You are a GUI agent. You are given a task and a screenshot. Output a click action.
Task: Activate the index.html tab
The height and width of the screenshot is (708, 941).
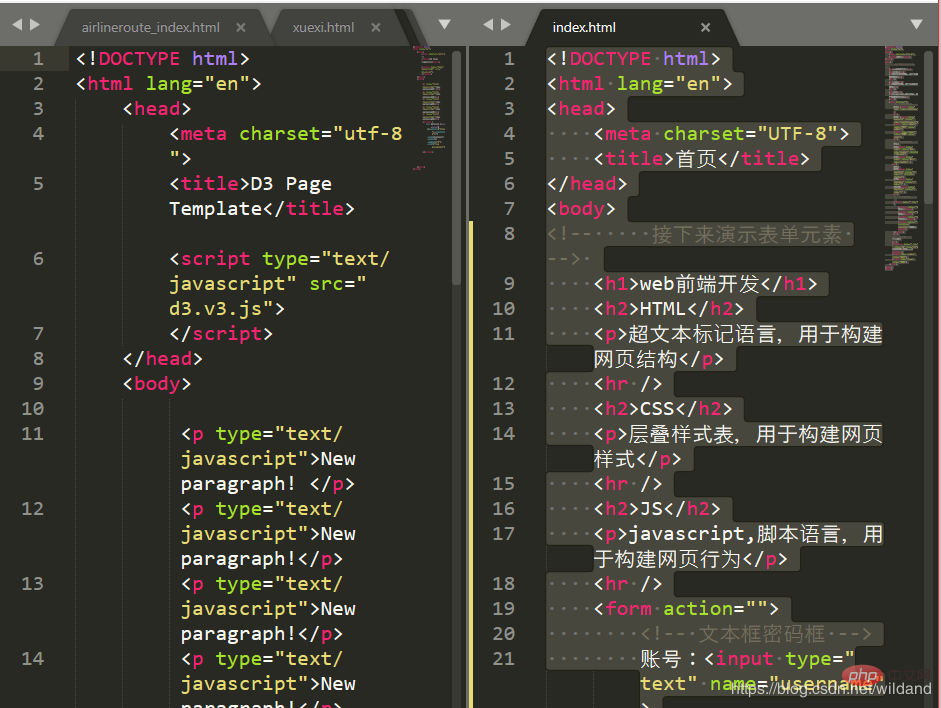pyautogui.click(x=584, y=28)
